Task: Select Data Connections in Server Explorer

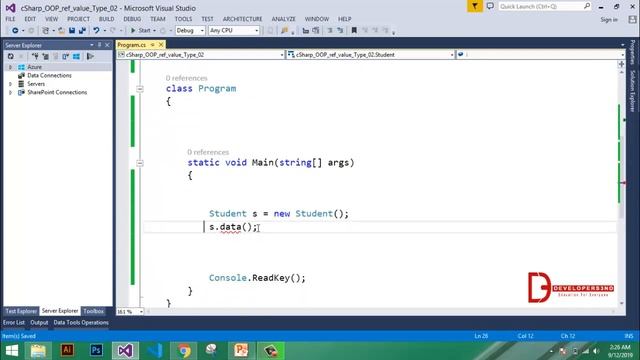Action: click(x=49, y=76)
